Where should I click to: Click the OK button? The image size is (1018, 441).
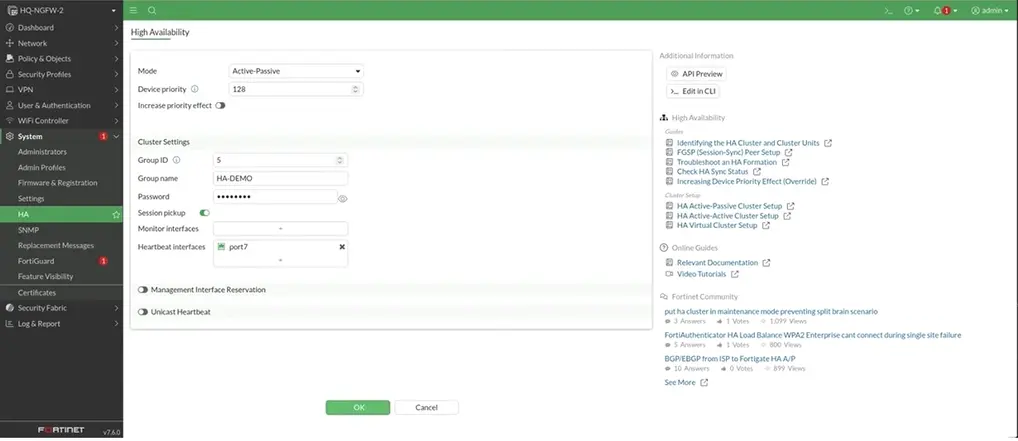[x=358, y=407]
